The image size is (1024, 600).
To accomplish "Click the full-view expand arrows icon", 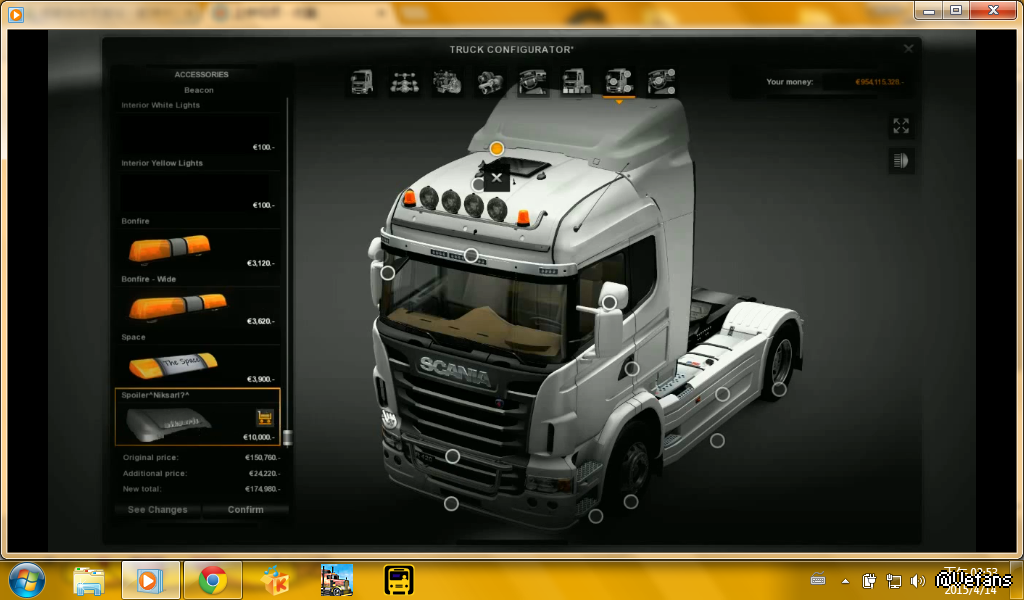I will [901, 126].
